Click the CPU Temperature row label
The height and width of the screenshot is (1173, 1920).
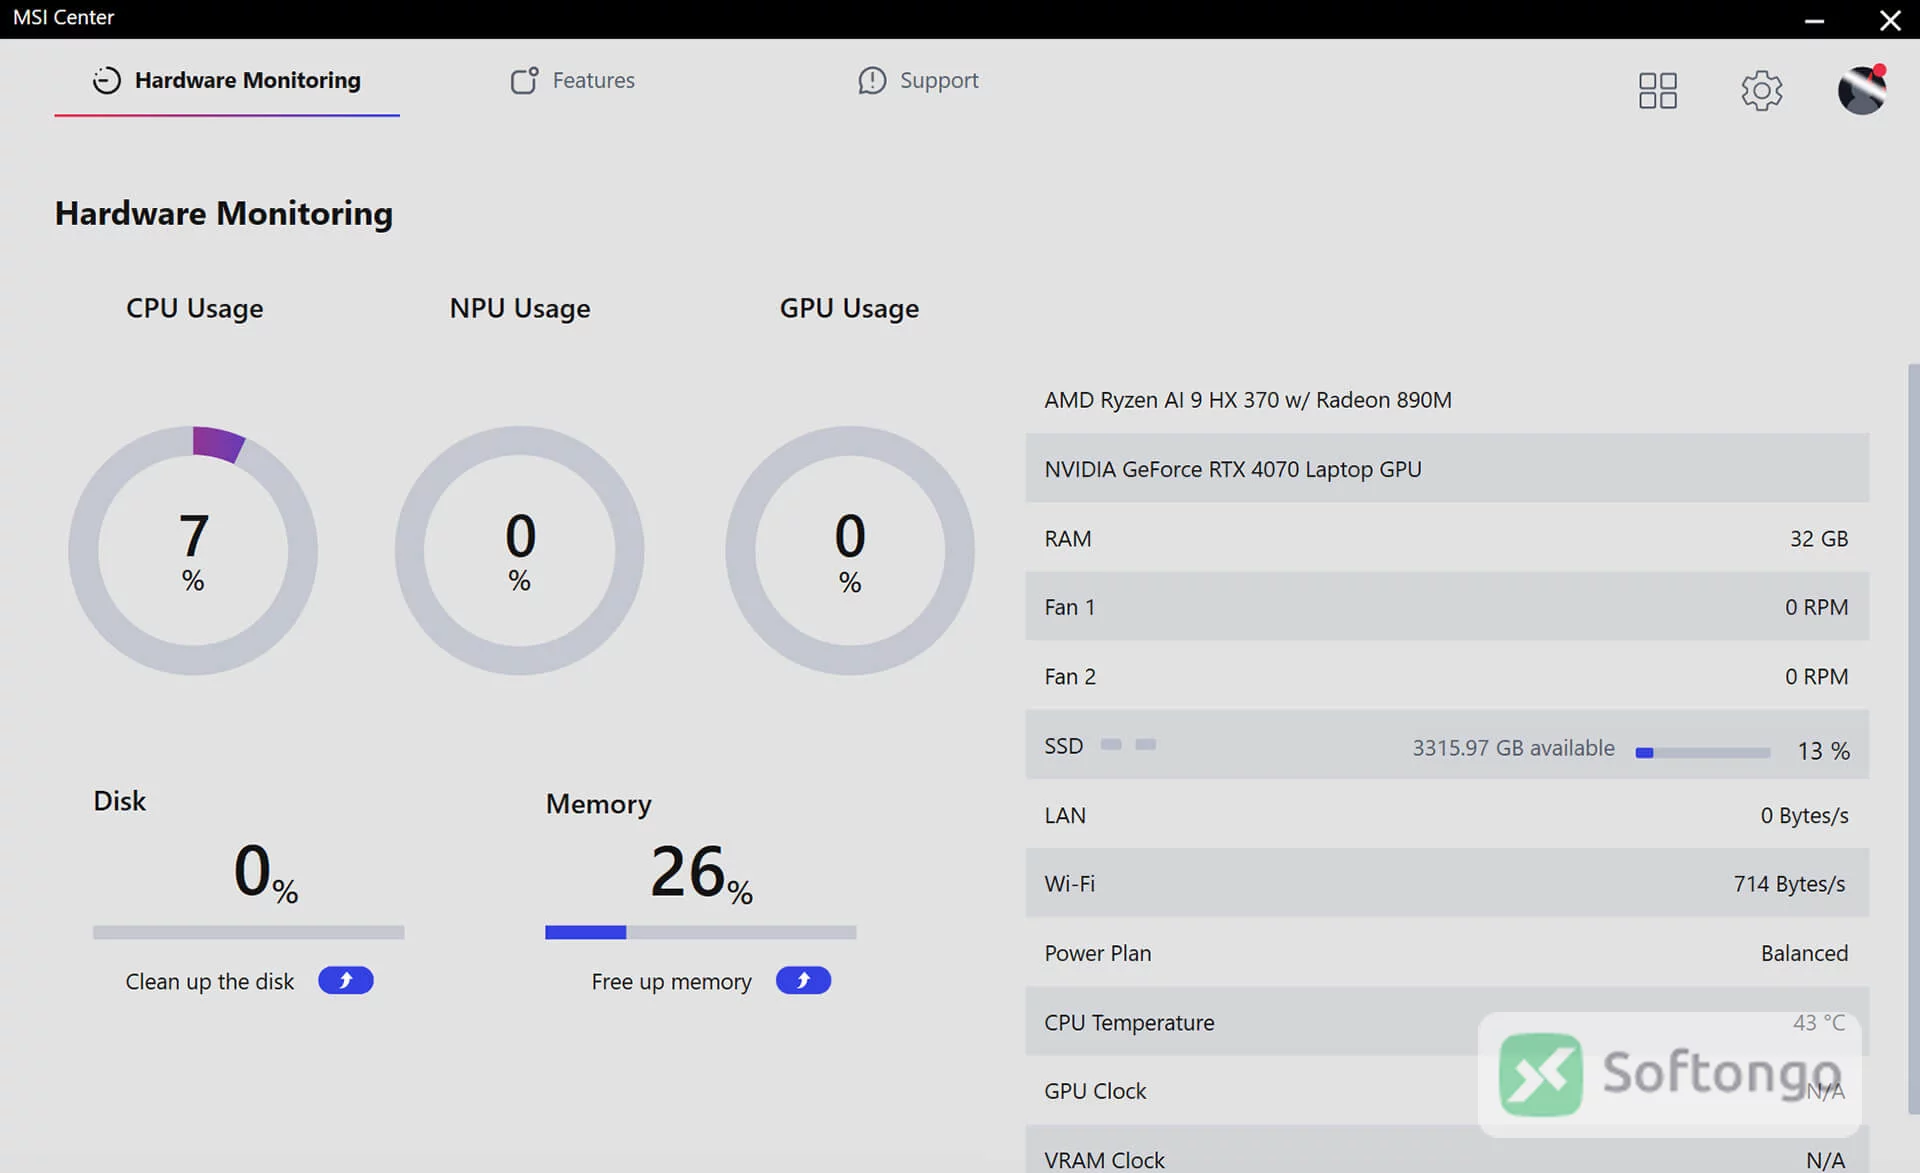click(x=1129, y=1023)
